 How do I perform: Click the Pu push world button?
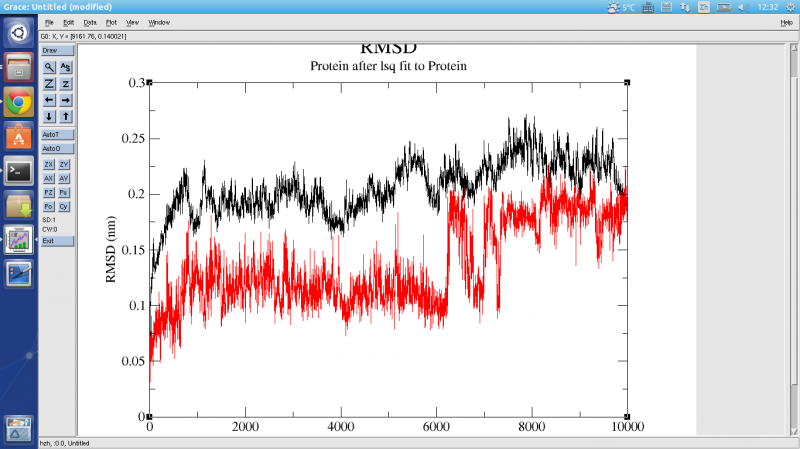click(63, 192)
